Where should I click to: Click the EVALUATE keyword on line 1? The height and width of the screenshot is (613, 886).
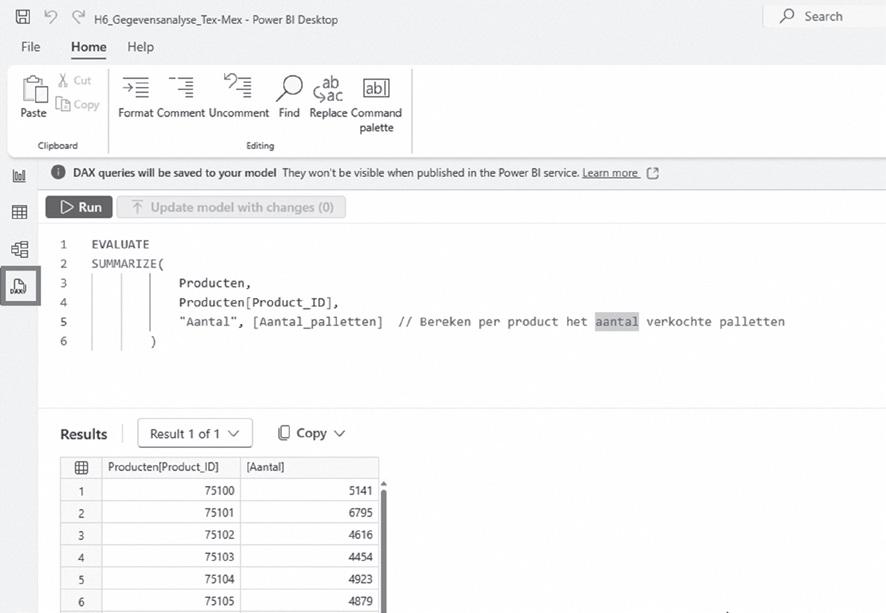[120, 245]
